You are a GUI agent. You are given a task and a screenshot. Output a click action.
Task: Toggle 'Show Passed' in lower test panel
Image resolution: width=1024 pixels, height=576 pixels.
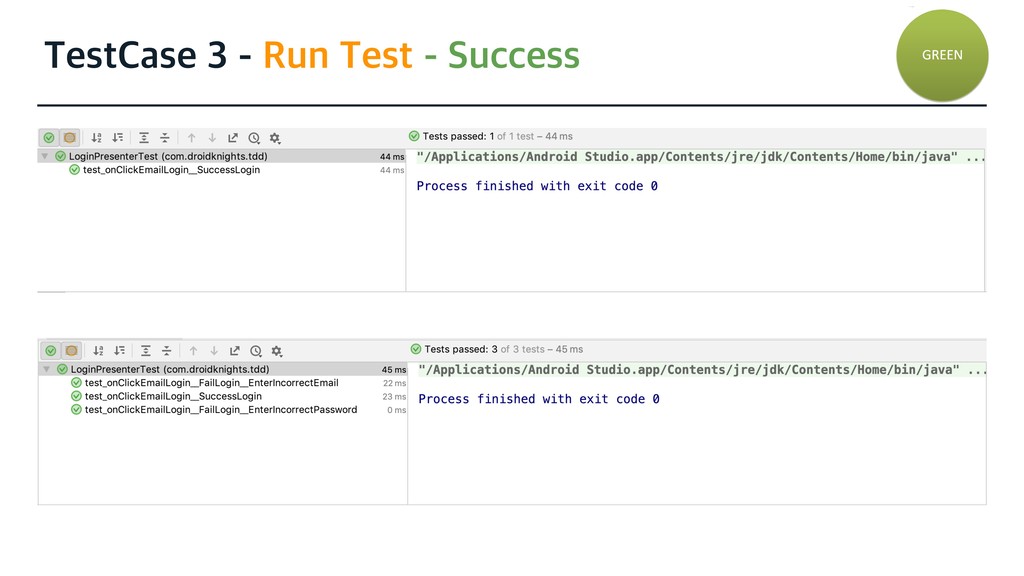pos(51,351)
